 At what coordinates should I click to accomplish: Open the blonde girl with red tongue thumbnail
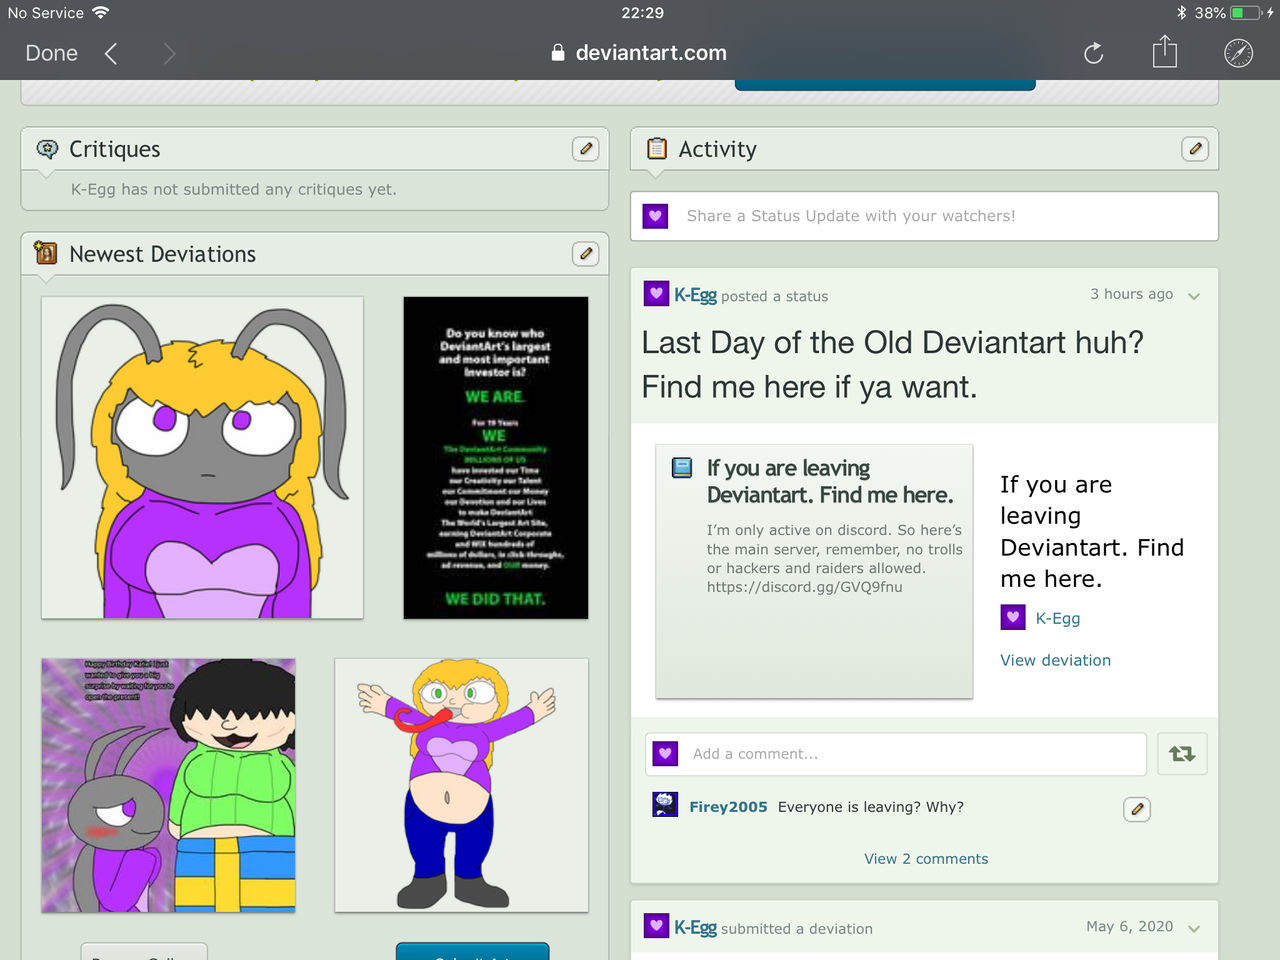point(461,785)
